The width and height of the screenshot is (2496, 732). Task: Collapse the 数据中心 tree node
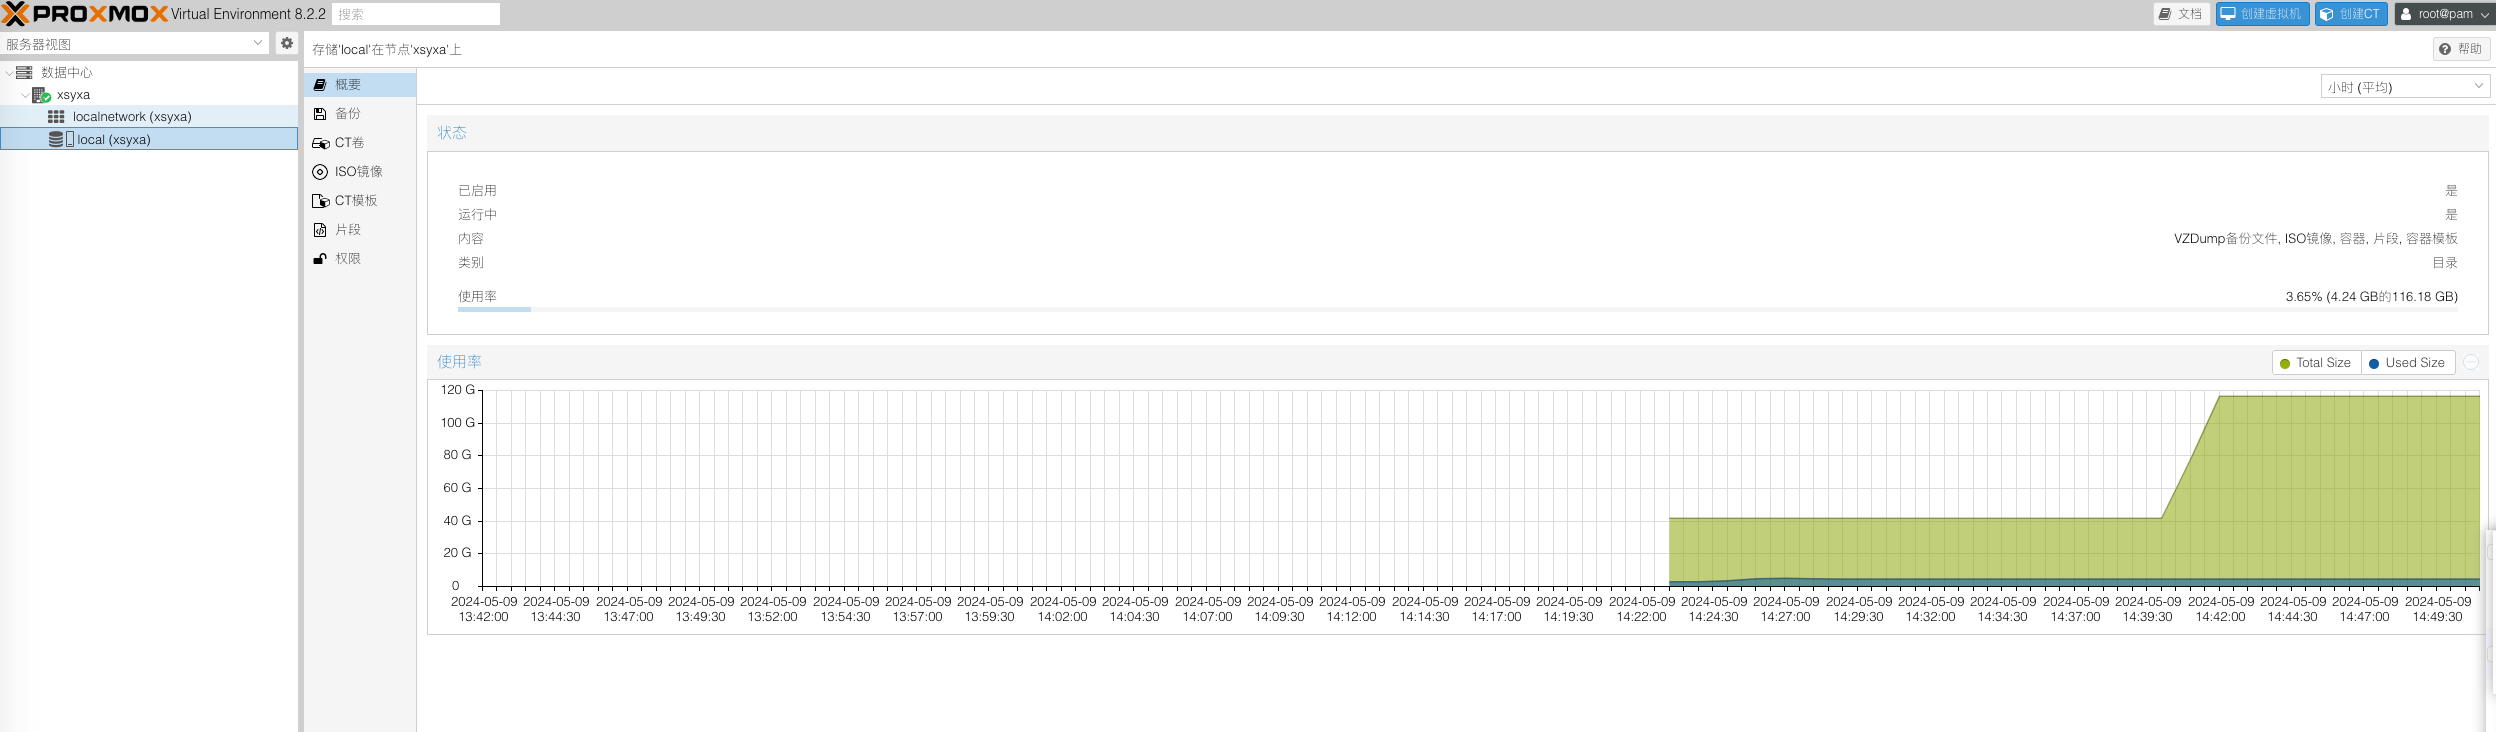click(x=9, y=72)
